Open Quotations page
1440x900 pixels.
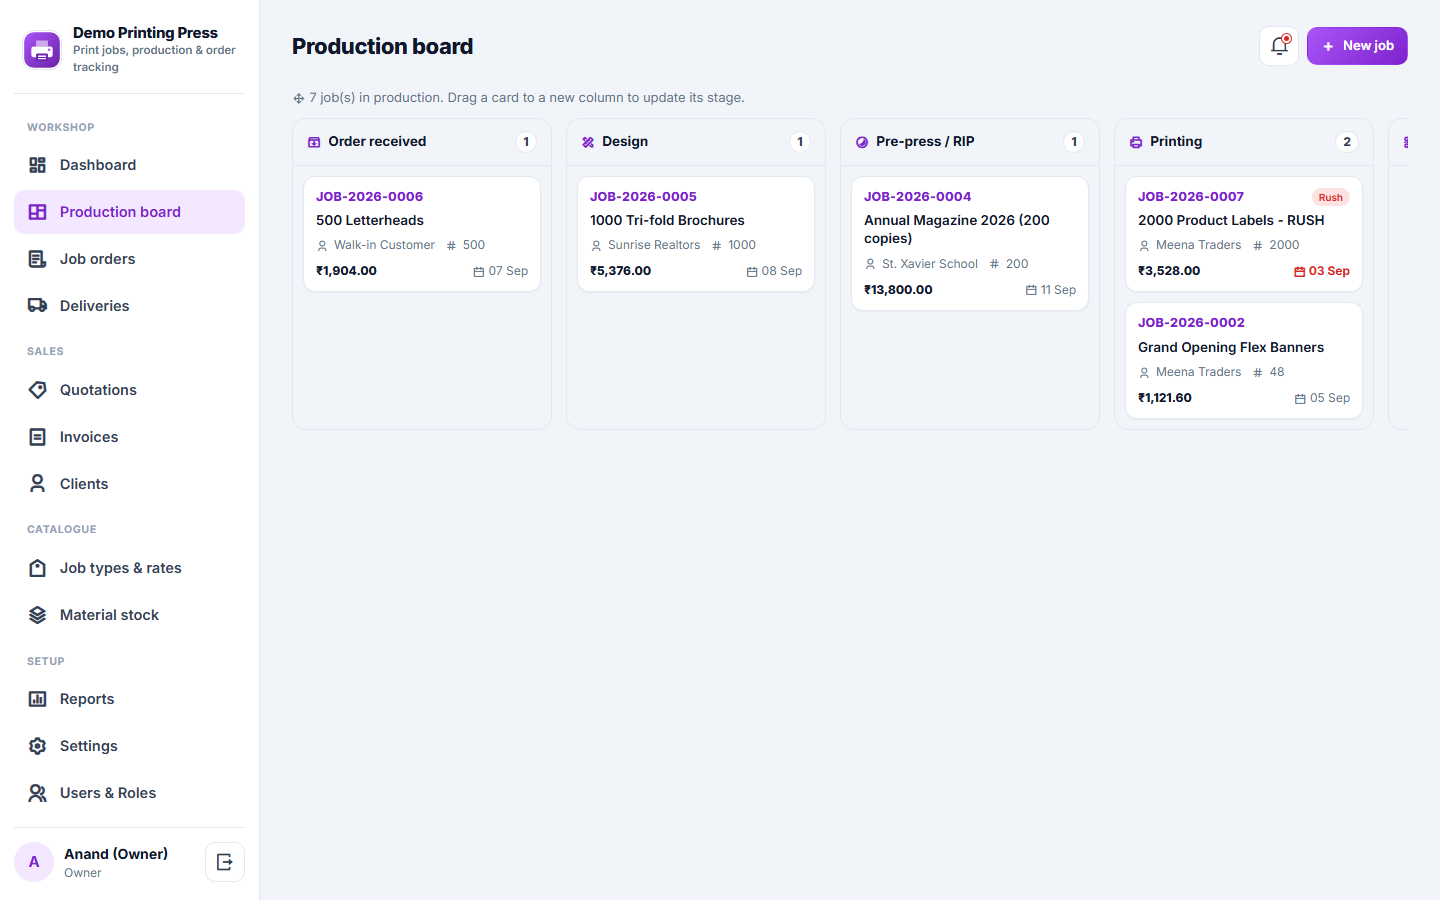[129, 390]
